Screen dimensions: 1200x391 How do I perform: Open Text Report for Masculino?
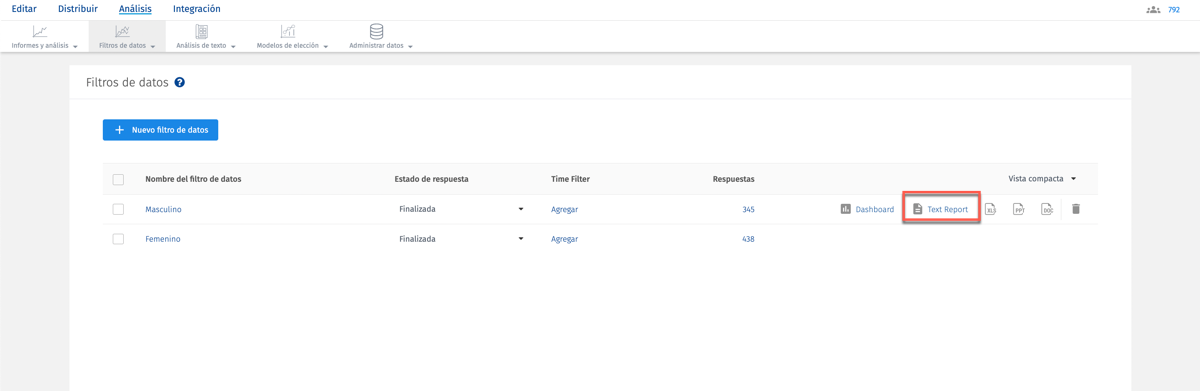(941, 209)
